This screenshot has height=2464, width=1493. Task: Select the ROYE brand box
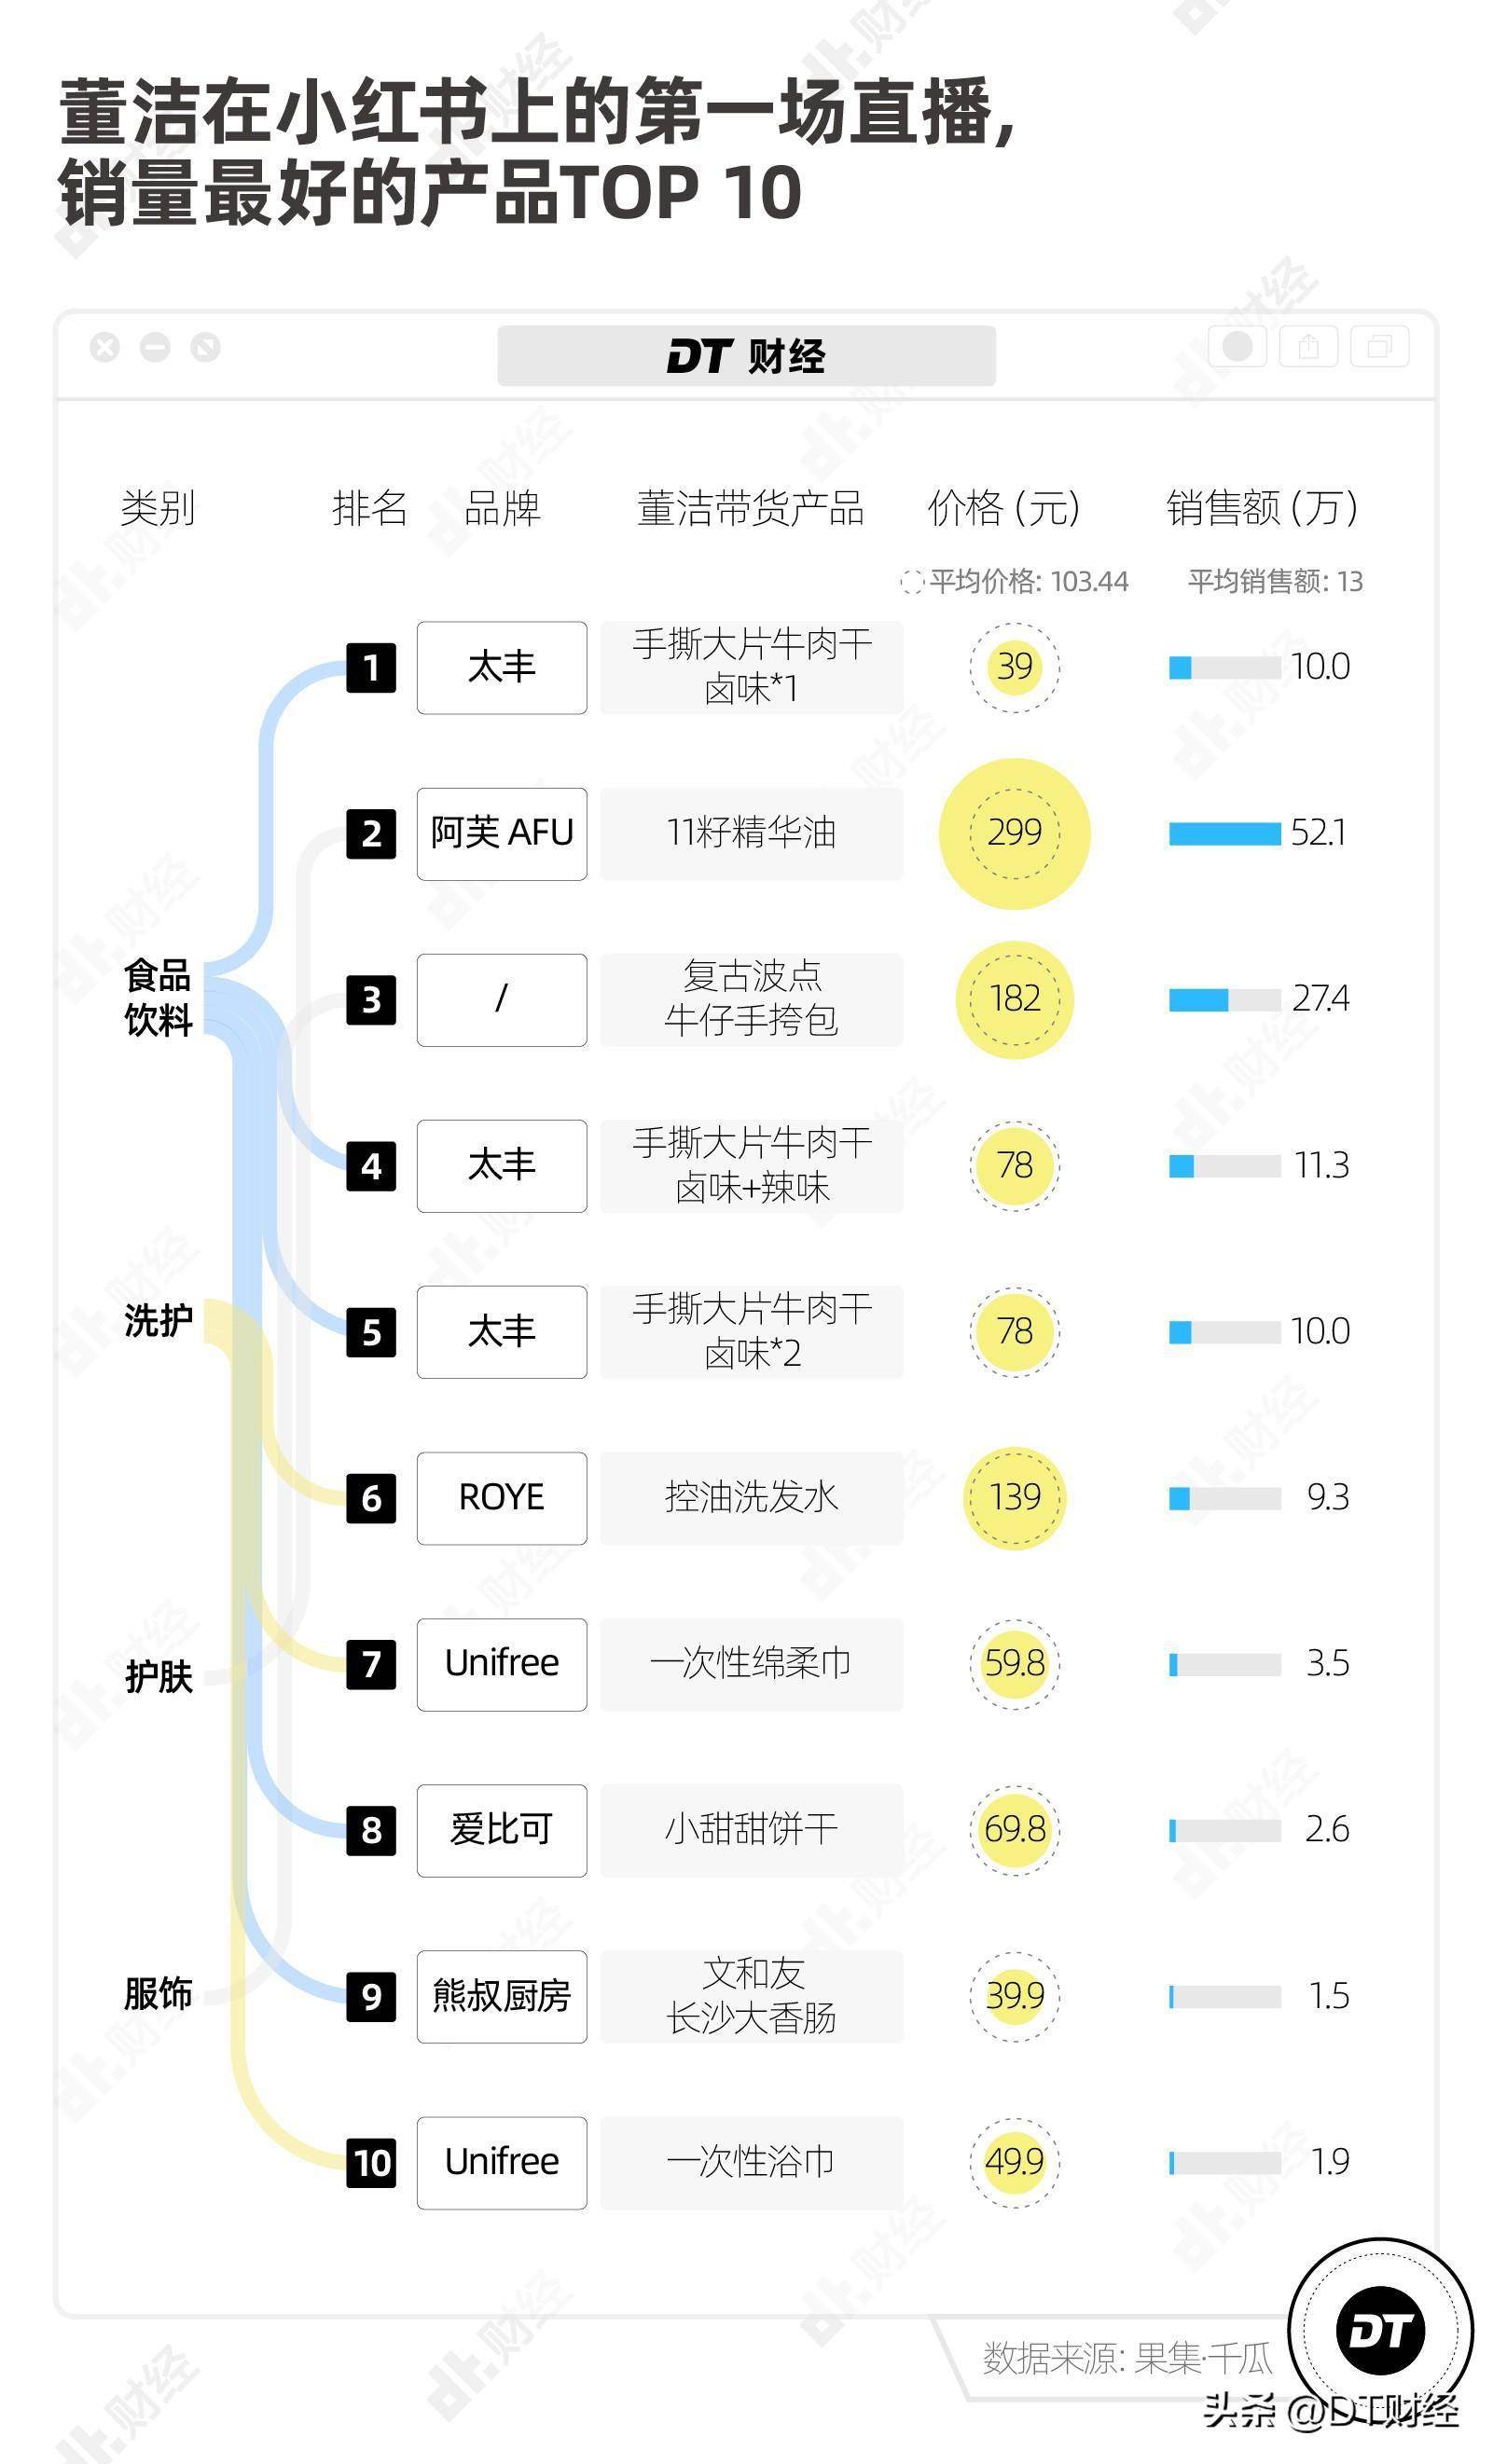click(x=501, y=1498)
